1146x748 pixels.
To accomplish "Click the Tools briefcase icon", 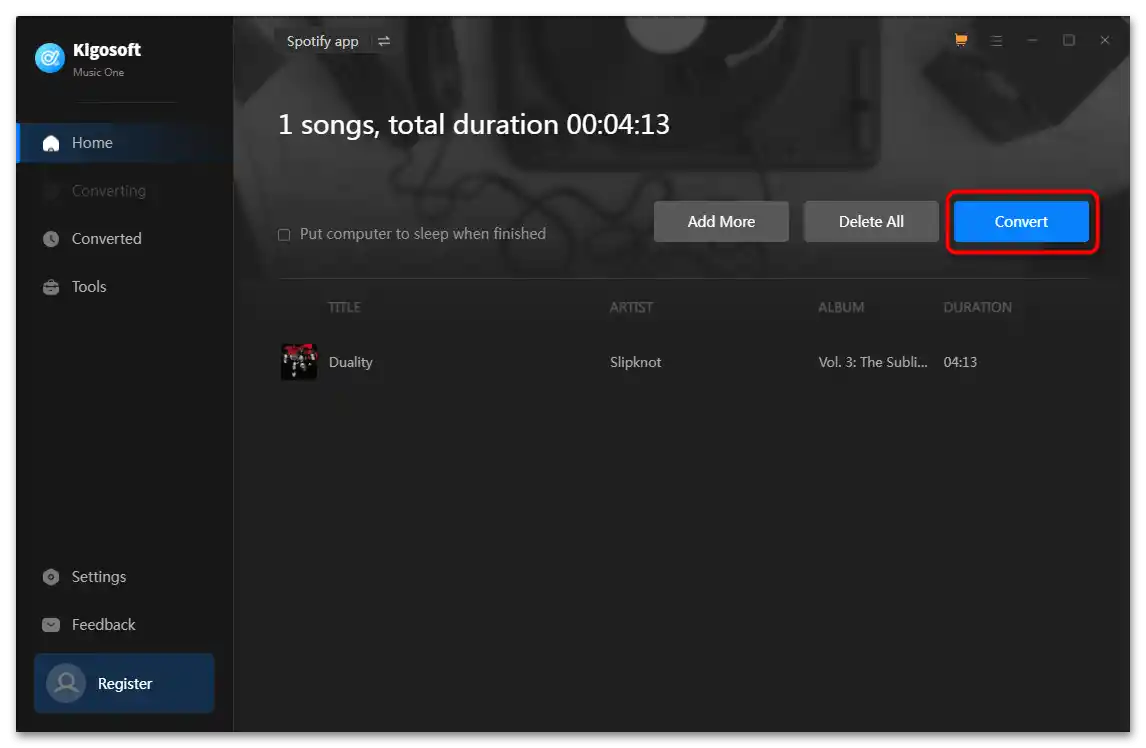I will point(50,287).
